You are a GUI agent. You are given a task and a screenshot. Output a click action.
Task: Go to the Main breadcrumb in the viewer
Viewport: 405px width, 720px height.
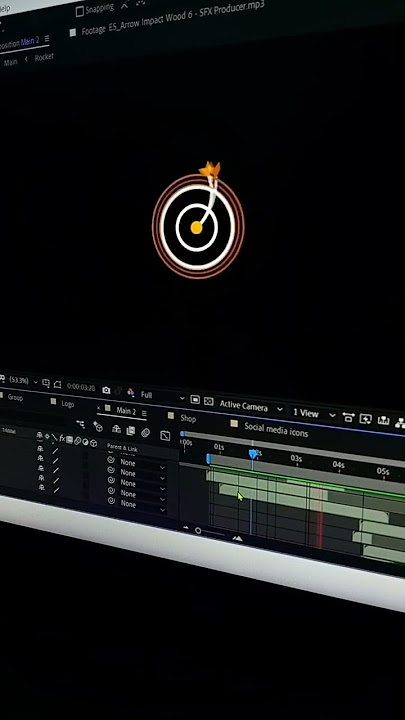tap(11, 62)
